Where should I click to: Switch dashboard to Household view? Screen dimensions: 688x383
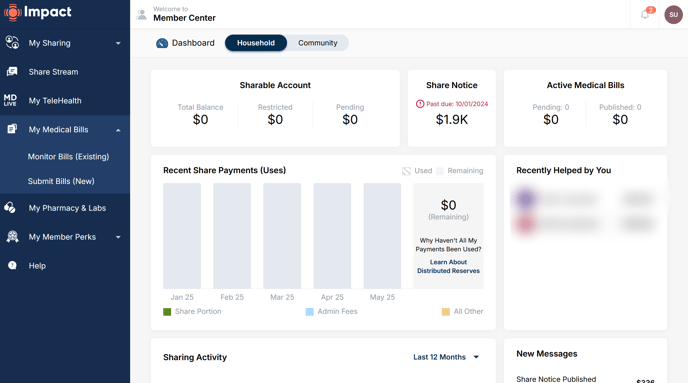256,43
